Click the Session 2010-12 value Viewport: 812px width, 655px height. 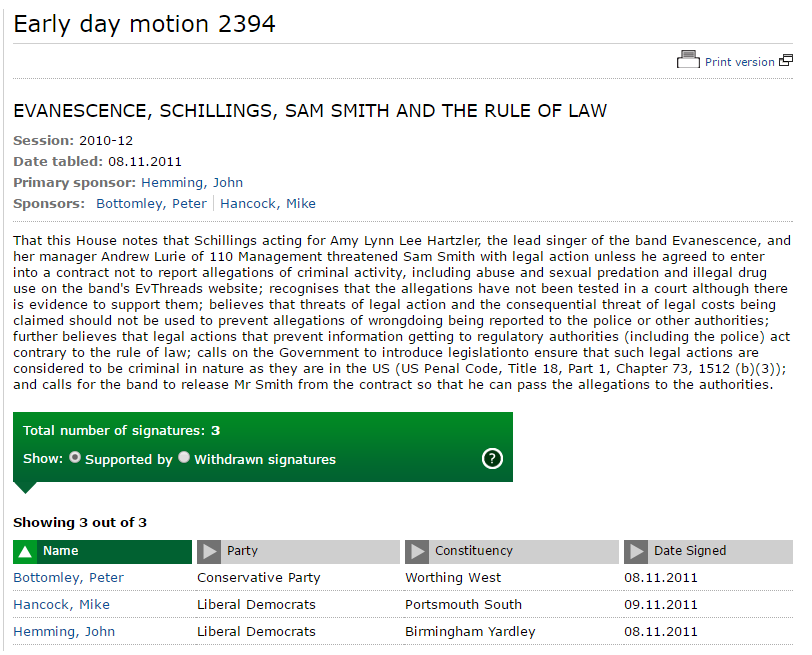tap(106, 141)
